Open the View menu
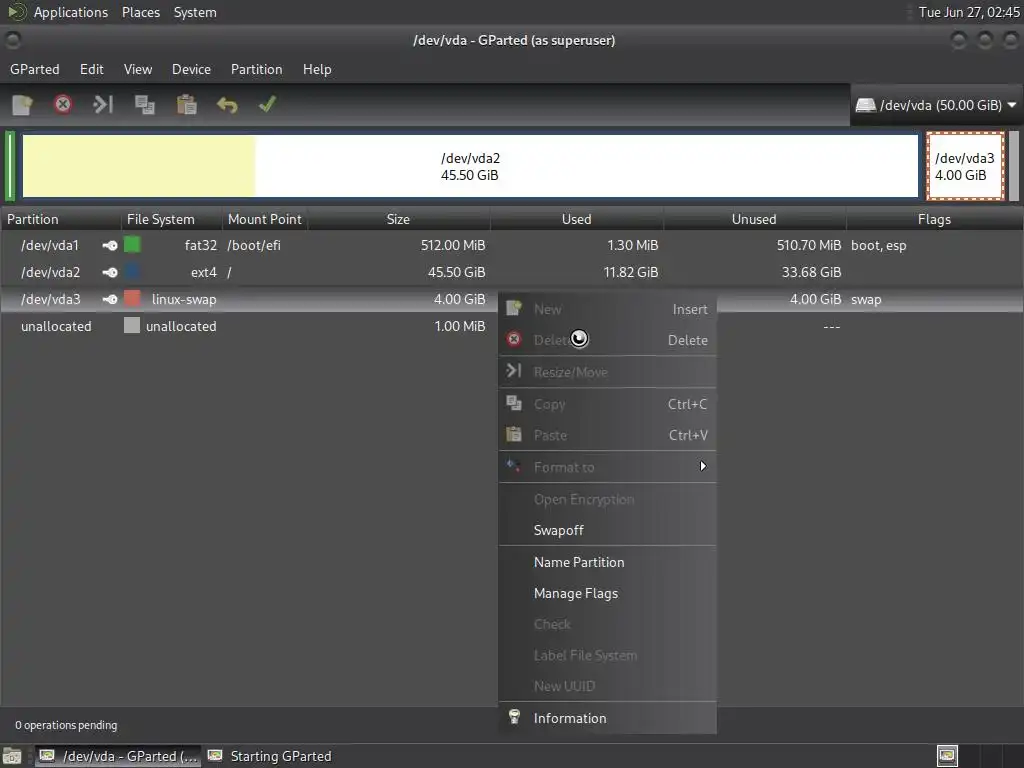Viewport: 1024px width, 768px height. coord(138,69)
